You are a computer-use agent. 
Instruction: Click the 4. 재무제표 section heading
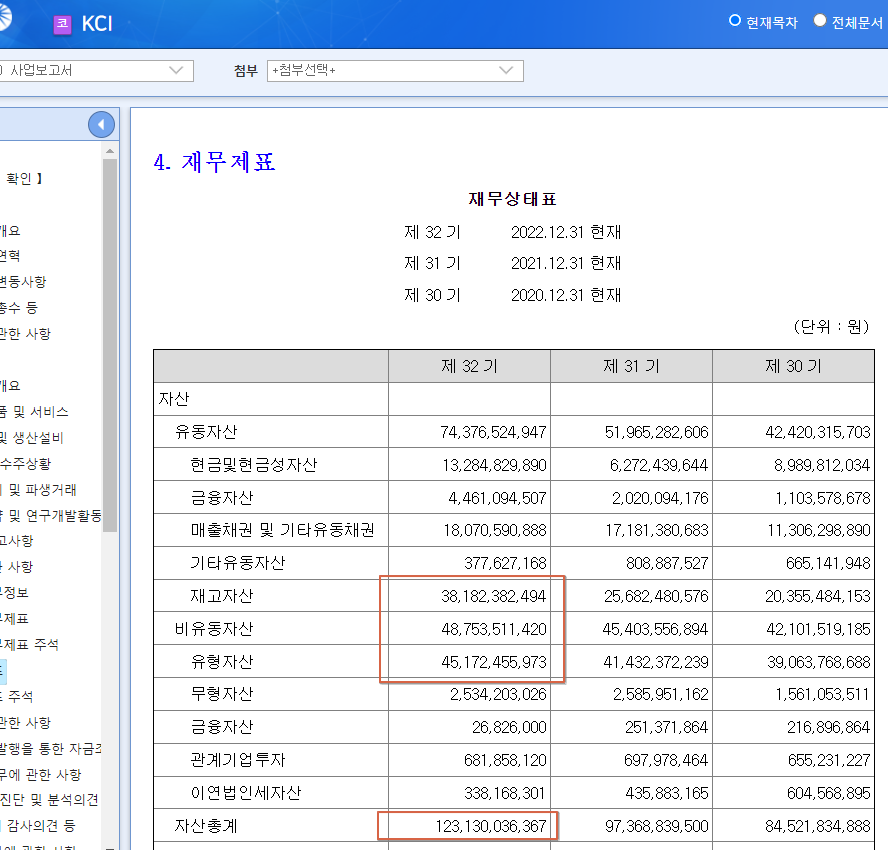click(214, 163)
